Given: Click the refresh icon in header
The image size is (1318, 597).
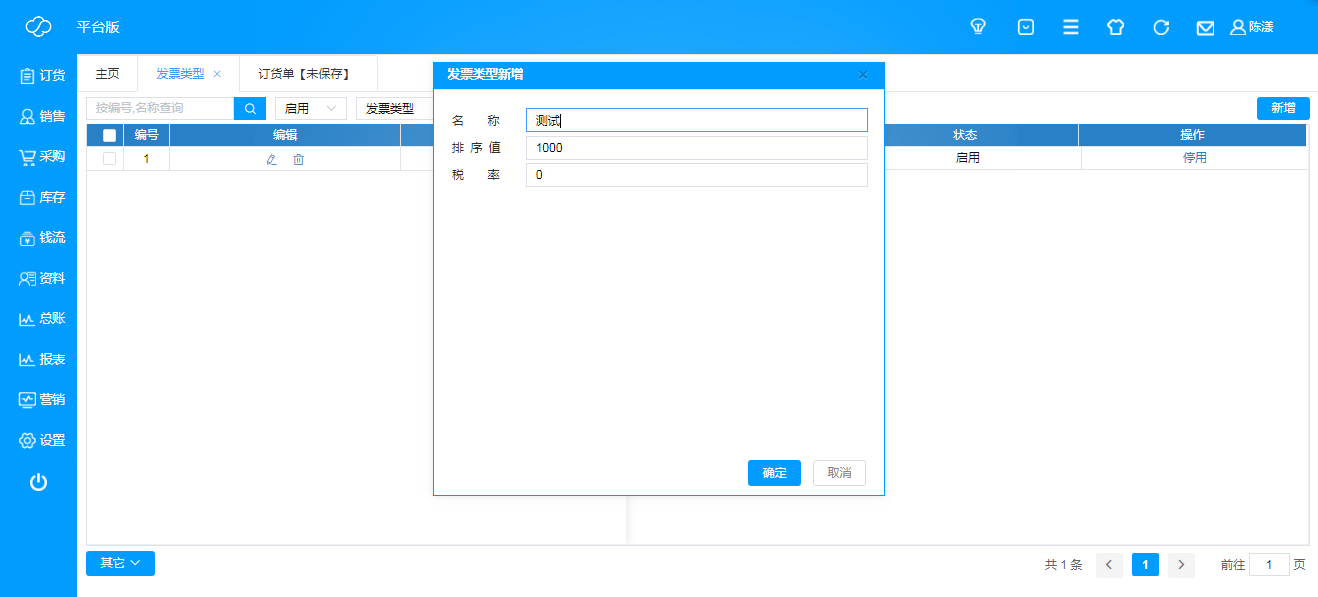Looking at the screenshot, I should click(x=1161, y=27).
